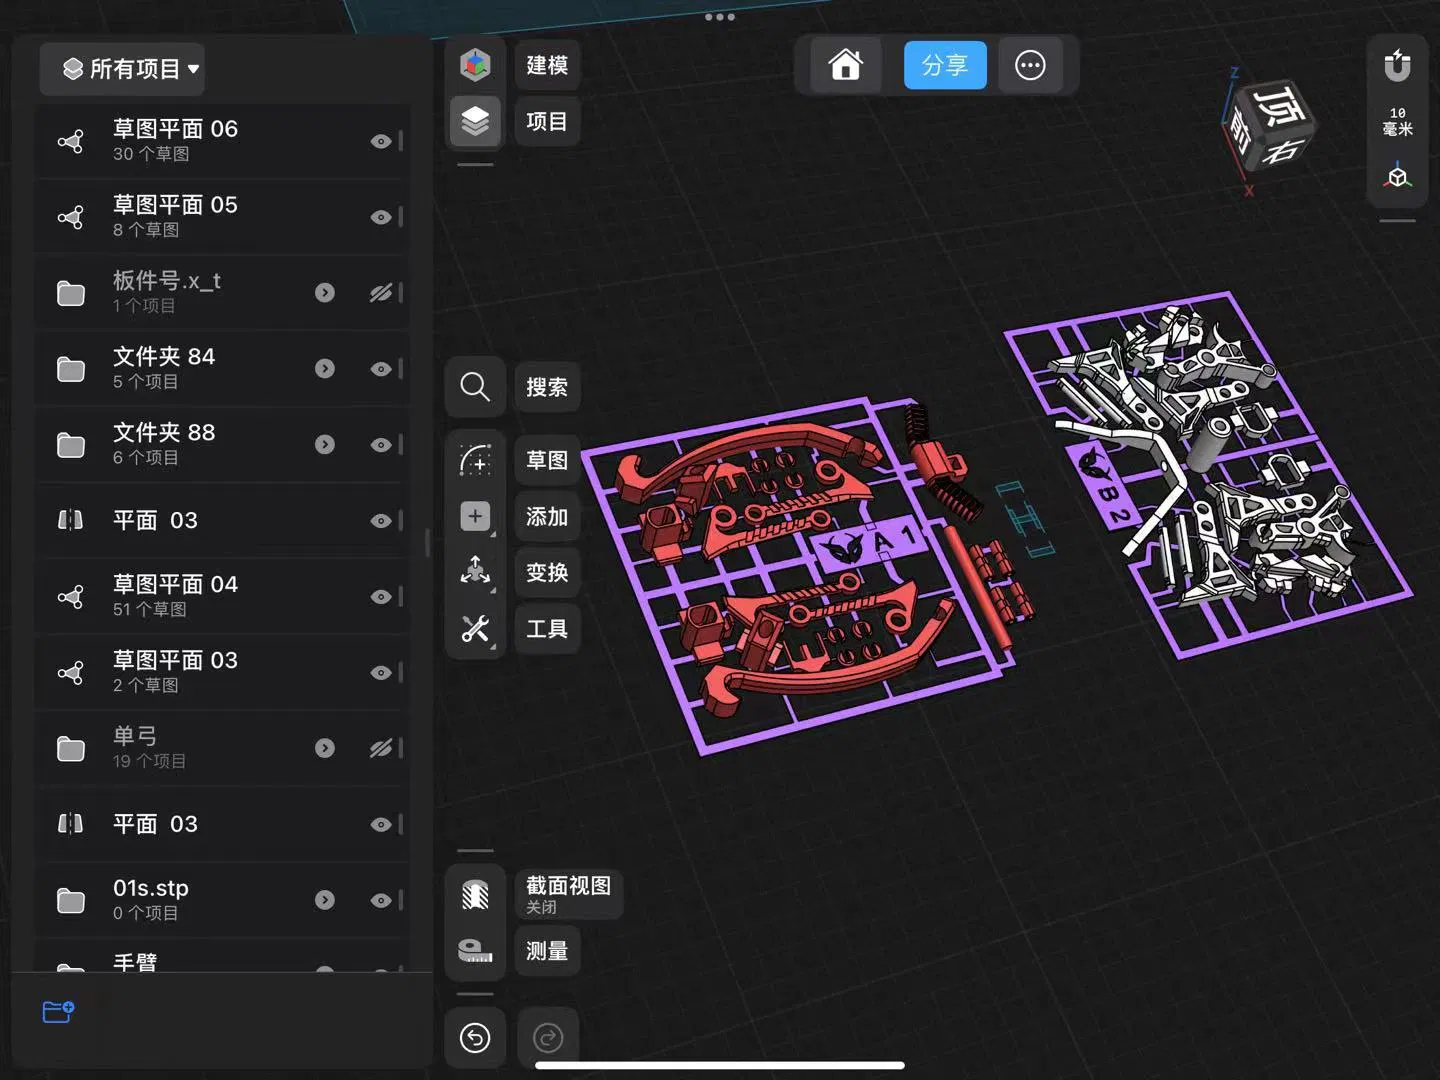The width and height of the screenshot is (1440, 1080).
Task: Open the 项目 layers stack icon
Action: [x=475, y=121]
